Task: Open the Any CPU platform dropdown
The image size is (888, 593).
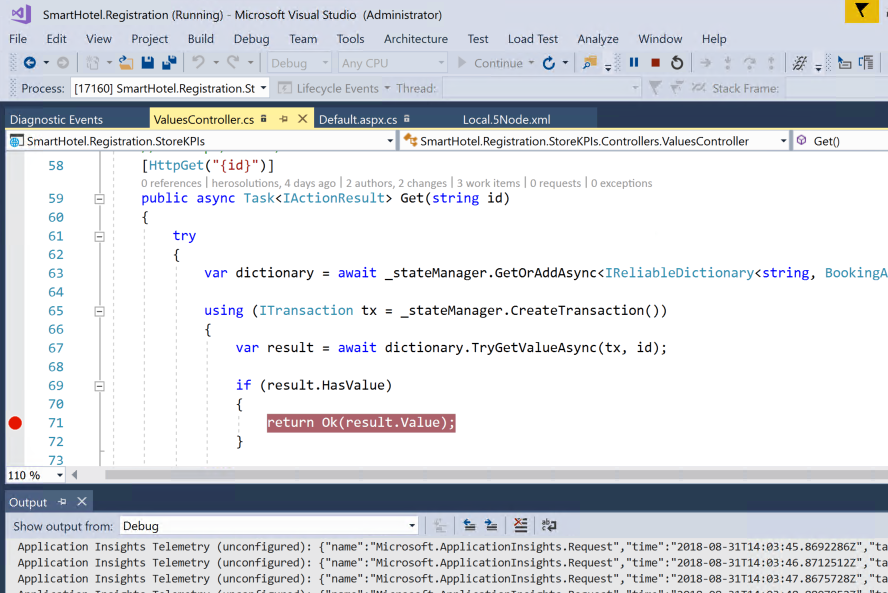Action: [392, 63]
